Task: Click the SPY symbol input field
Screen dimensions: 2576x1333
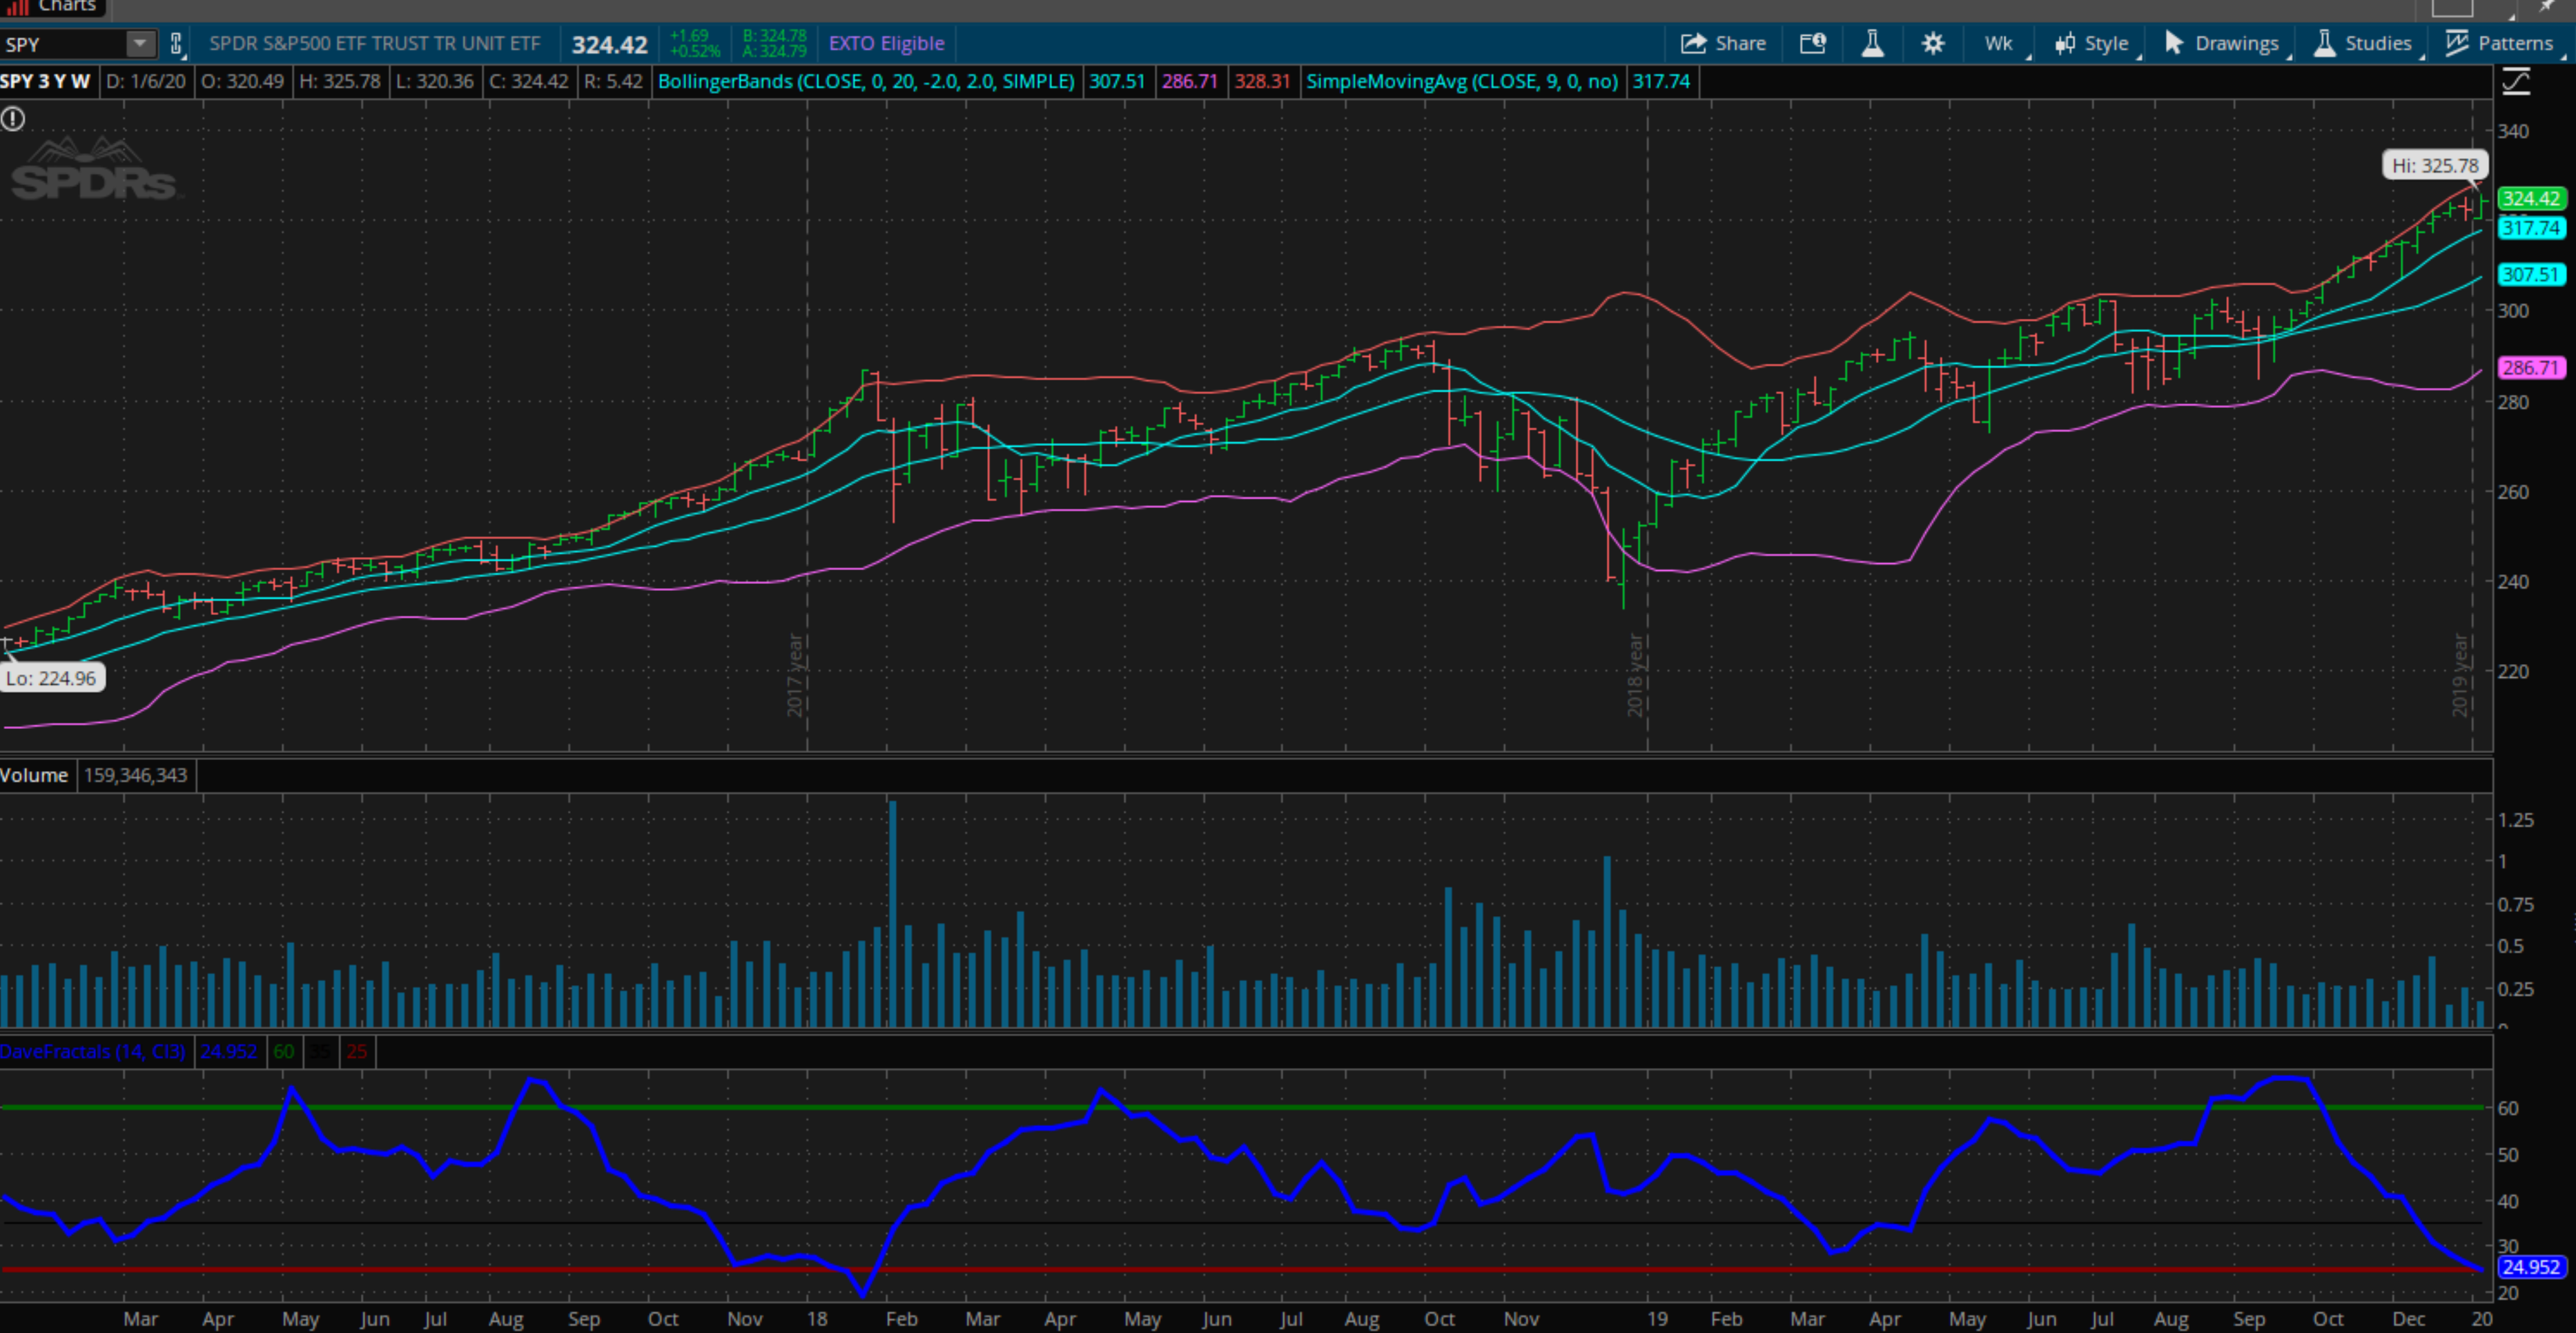Action: click(x=64, y=44)
